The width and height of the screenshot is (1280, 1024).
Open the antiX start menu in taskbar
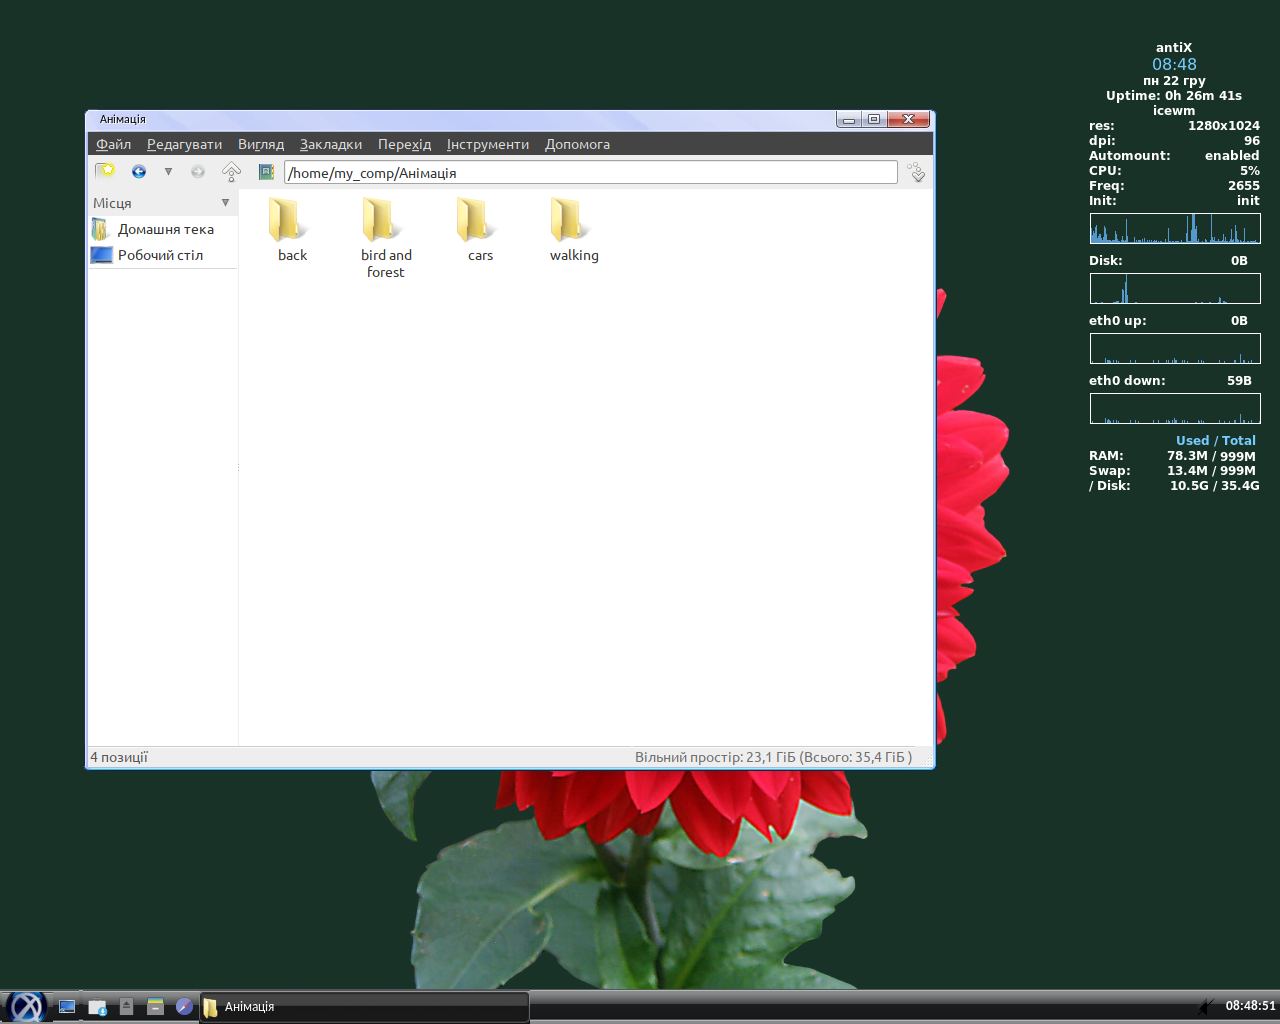26,1006
